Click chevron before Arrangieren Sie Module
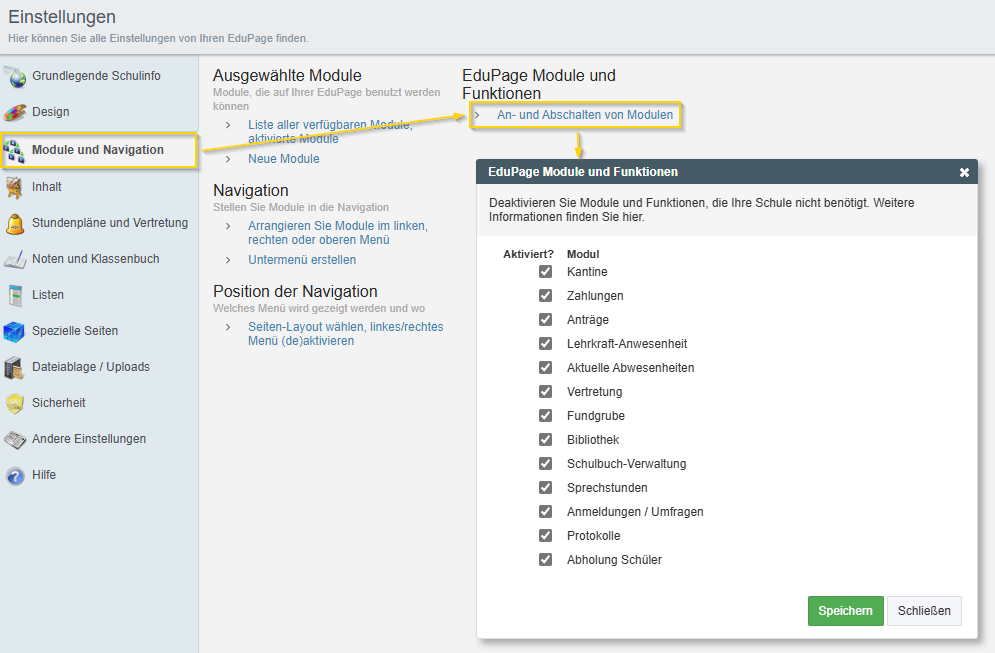The image size is (995, 653). (x=228, y=226)
